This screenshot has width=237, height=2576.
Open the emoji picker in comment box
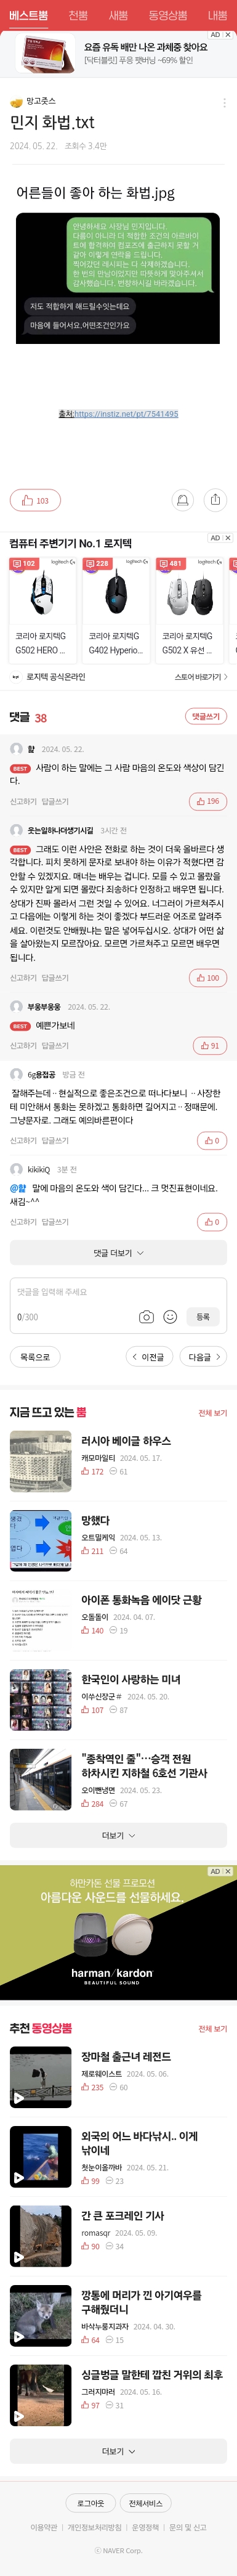[x=170, y=1317]
